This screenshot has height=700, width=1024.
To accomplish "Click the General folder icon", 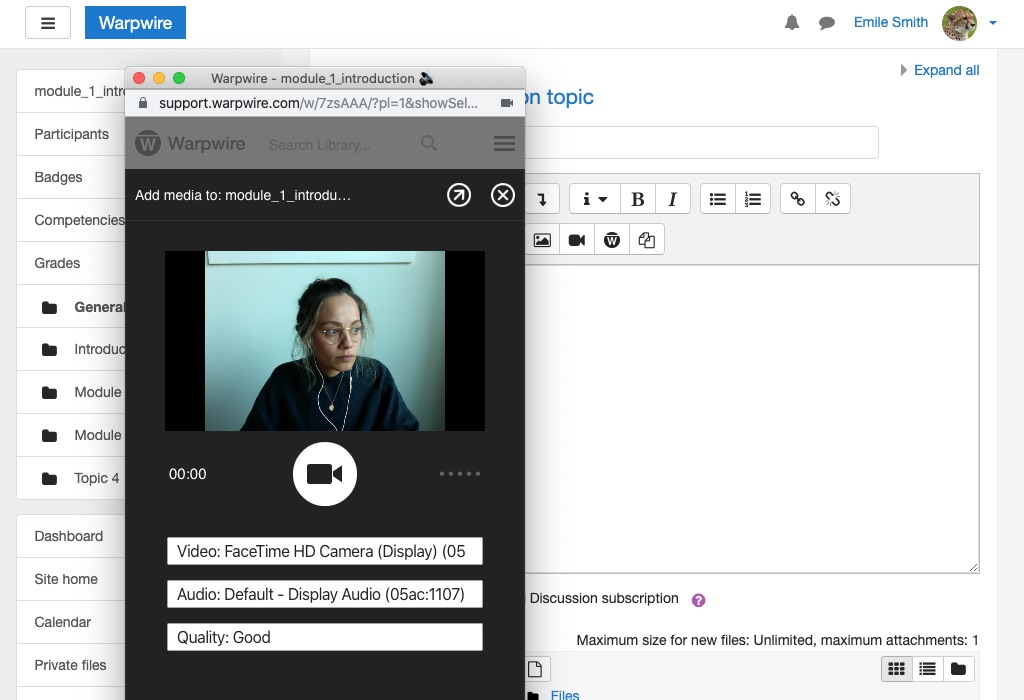I will [x=49, y=308].
